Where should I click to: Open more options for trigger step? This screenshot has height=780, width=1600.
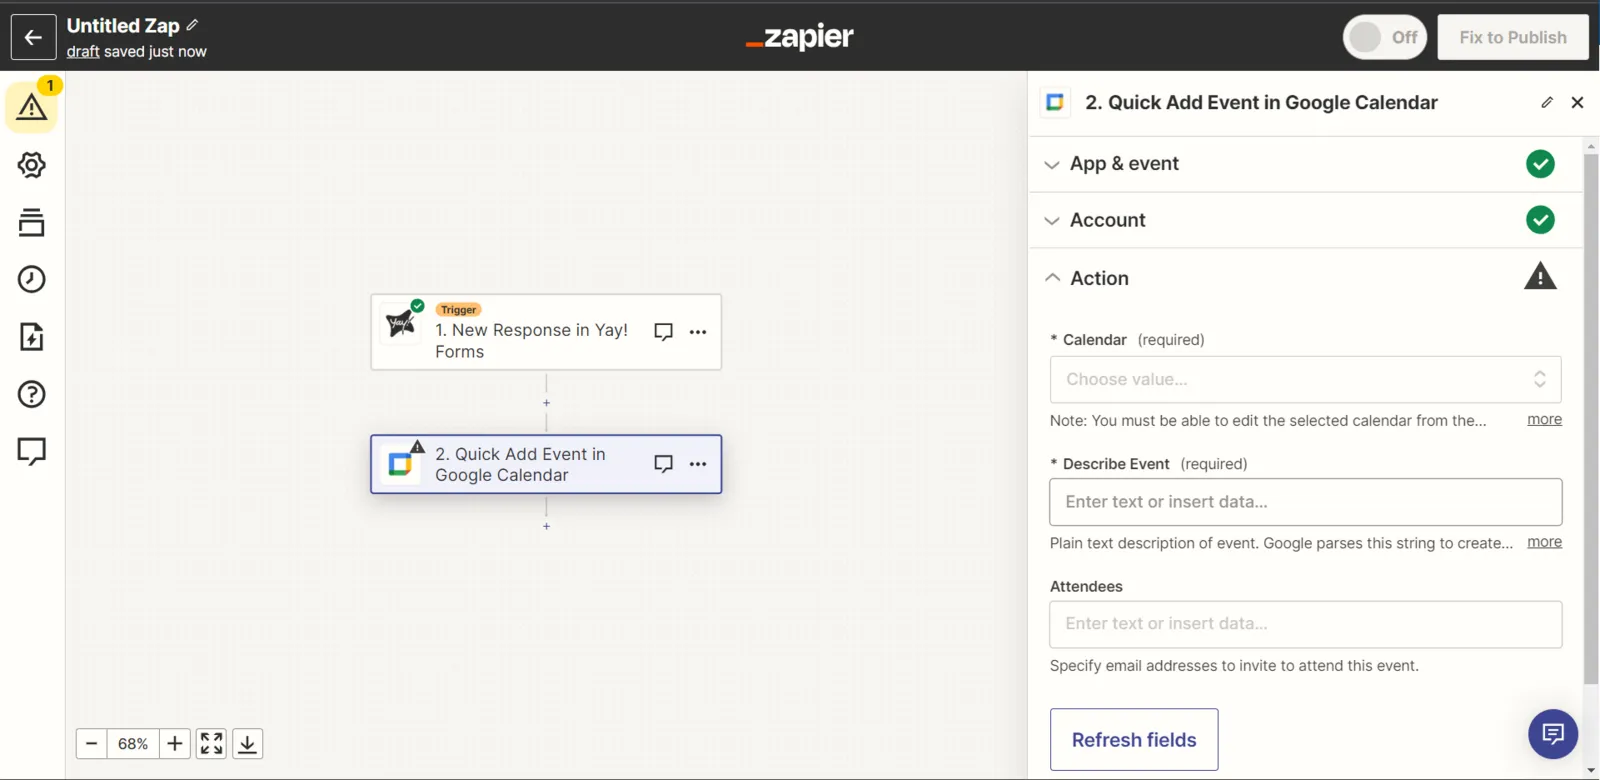(698, 332)
